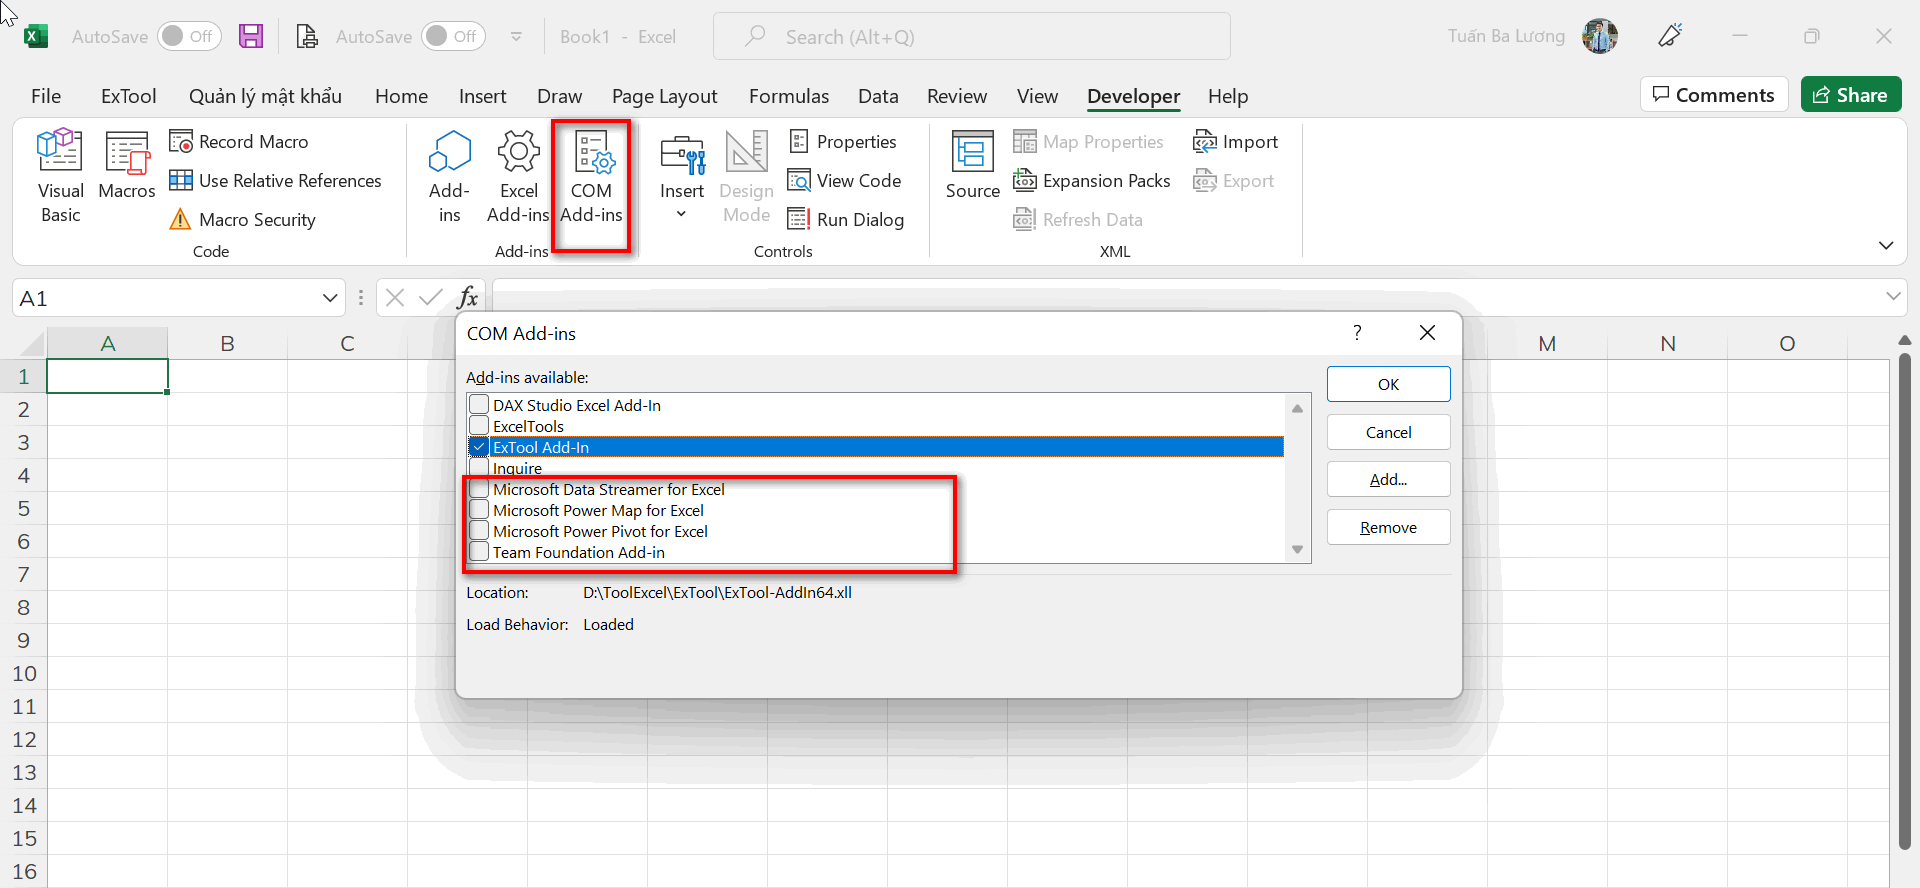Click user account profile picture
The image size is (1920, 888).
(x=1600, y=36)
